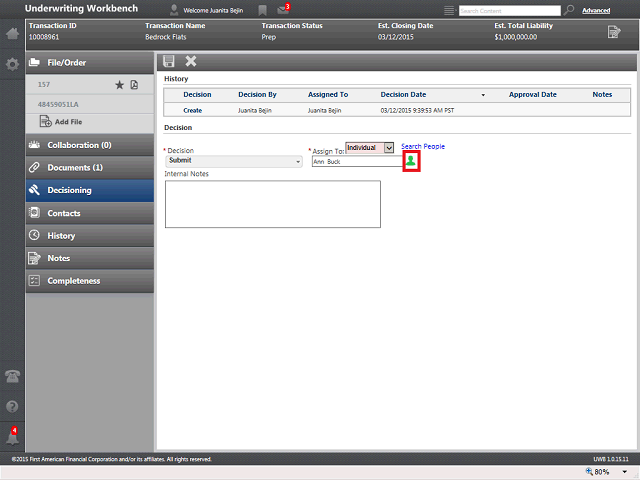Image resolution: width=640 pixels, height=480 pixels.
Task: Click the Add File label
Action: pos(69,122)
